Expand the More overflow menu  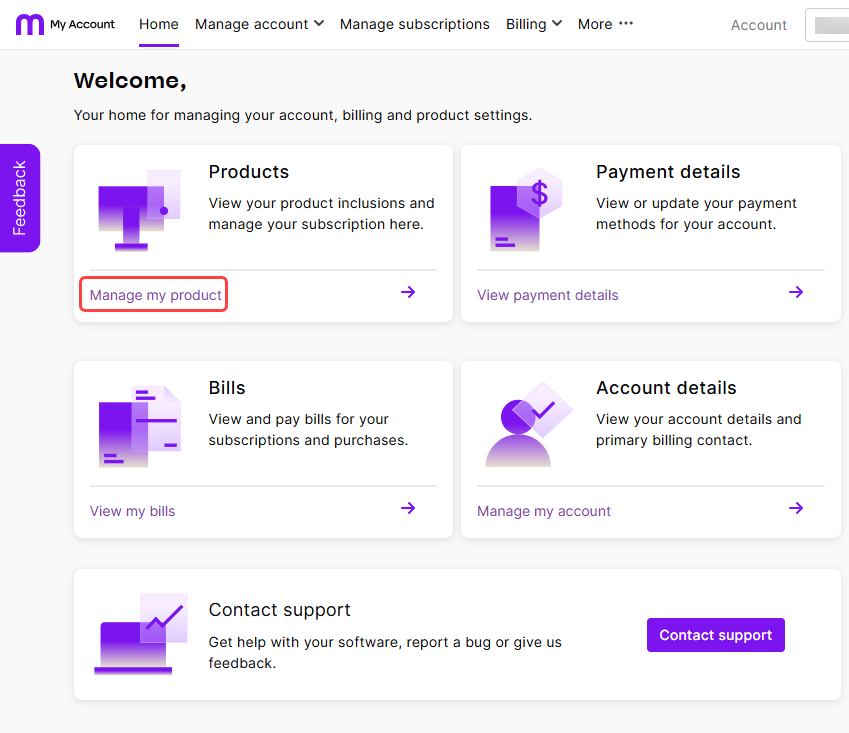click(605, 24)
